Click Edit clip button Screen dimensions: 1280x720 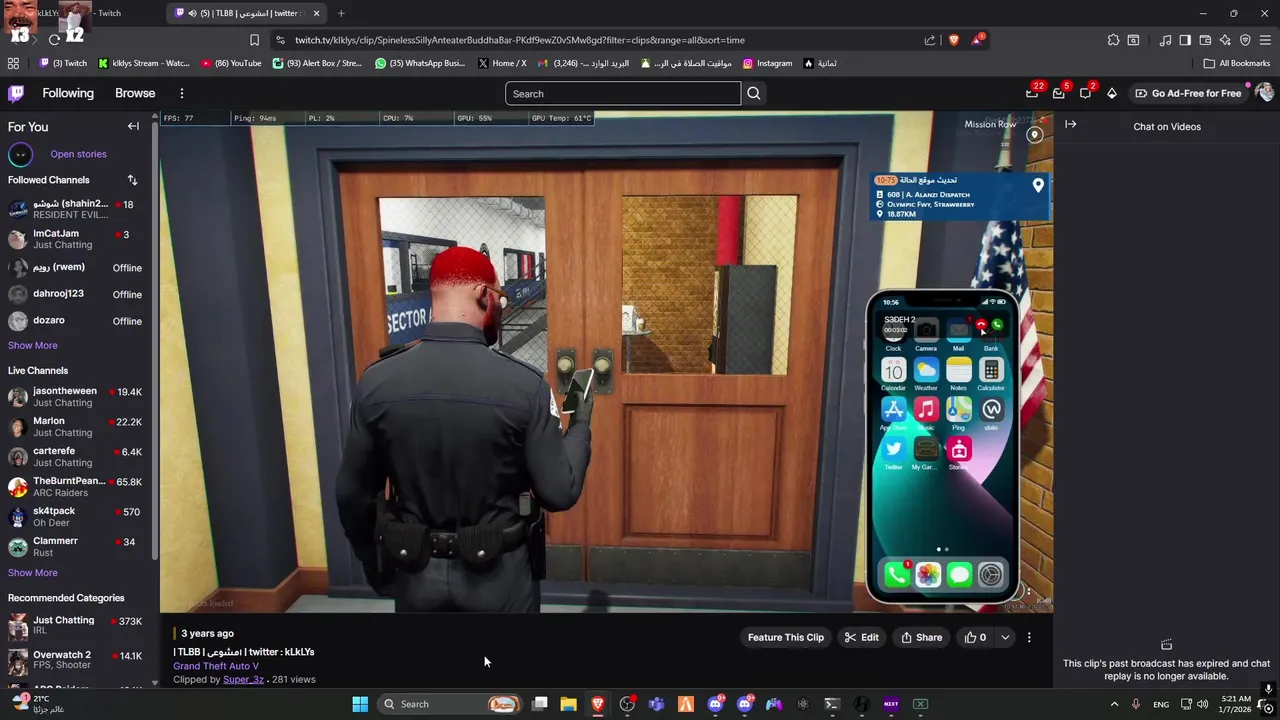click(861, 637)
